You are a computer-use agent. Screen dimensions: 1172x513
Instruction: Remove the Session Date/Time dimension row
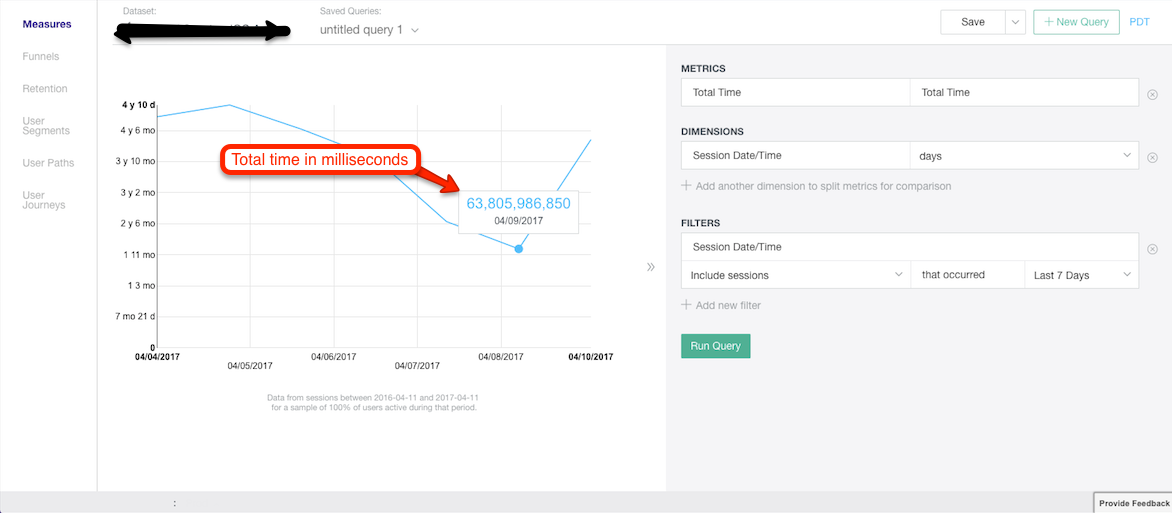coord(1152,157)
